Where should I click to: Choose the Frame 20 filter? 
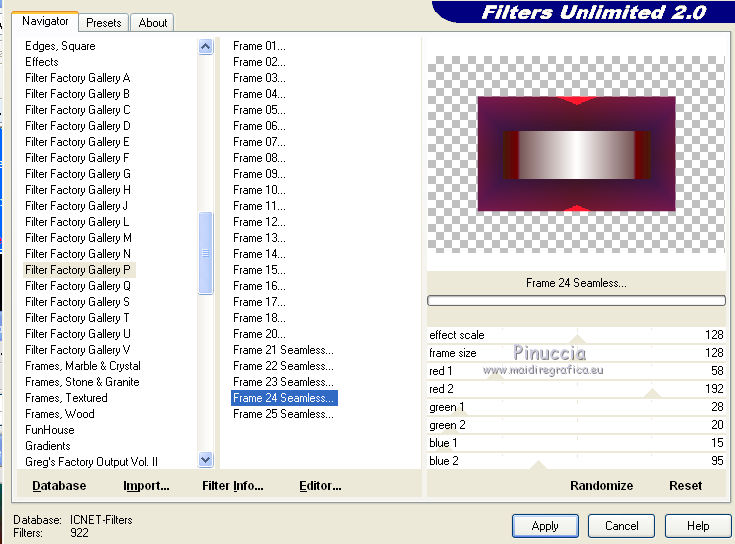[x=259, y=334]
